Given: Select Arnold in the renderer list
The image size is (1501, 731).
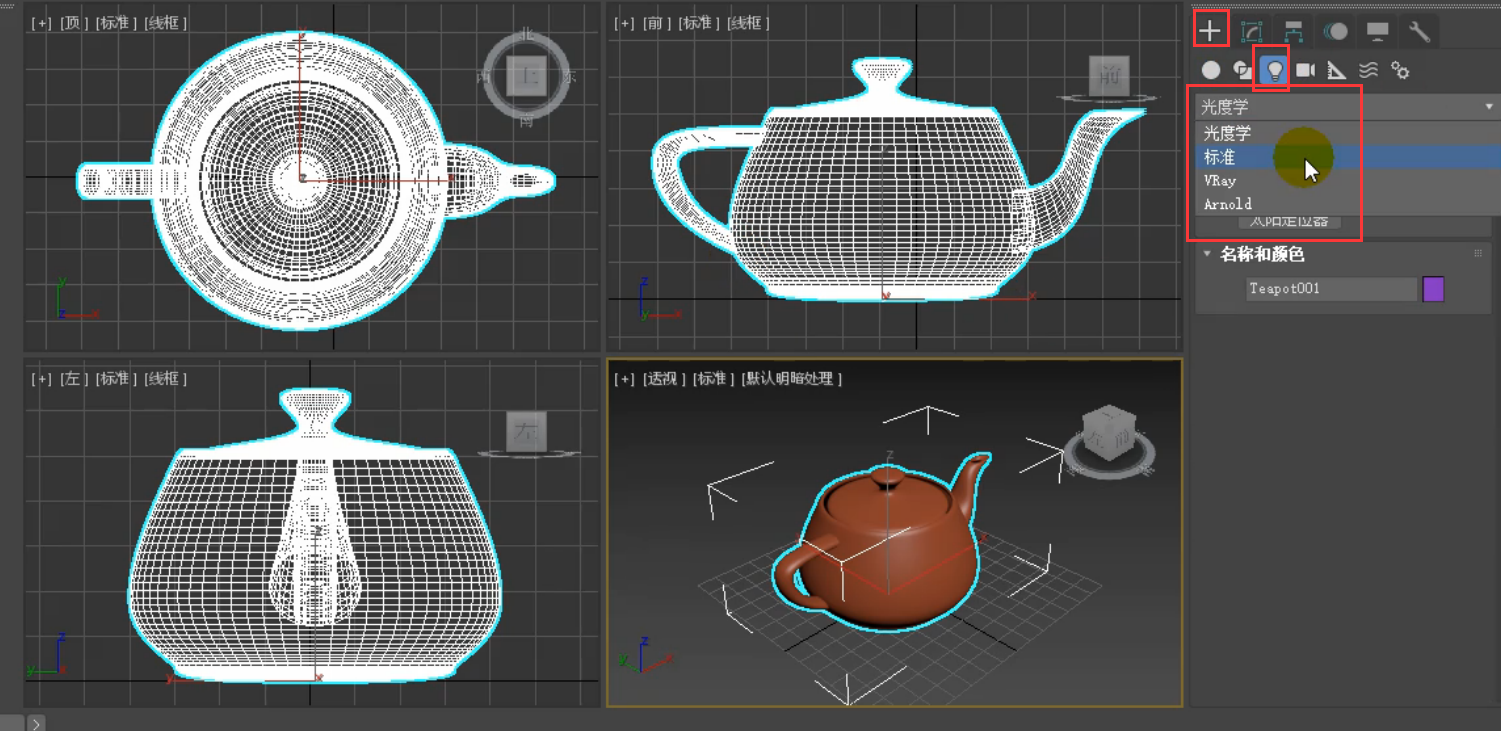Looking at the screenshot, I should pos(1227,204).
